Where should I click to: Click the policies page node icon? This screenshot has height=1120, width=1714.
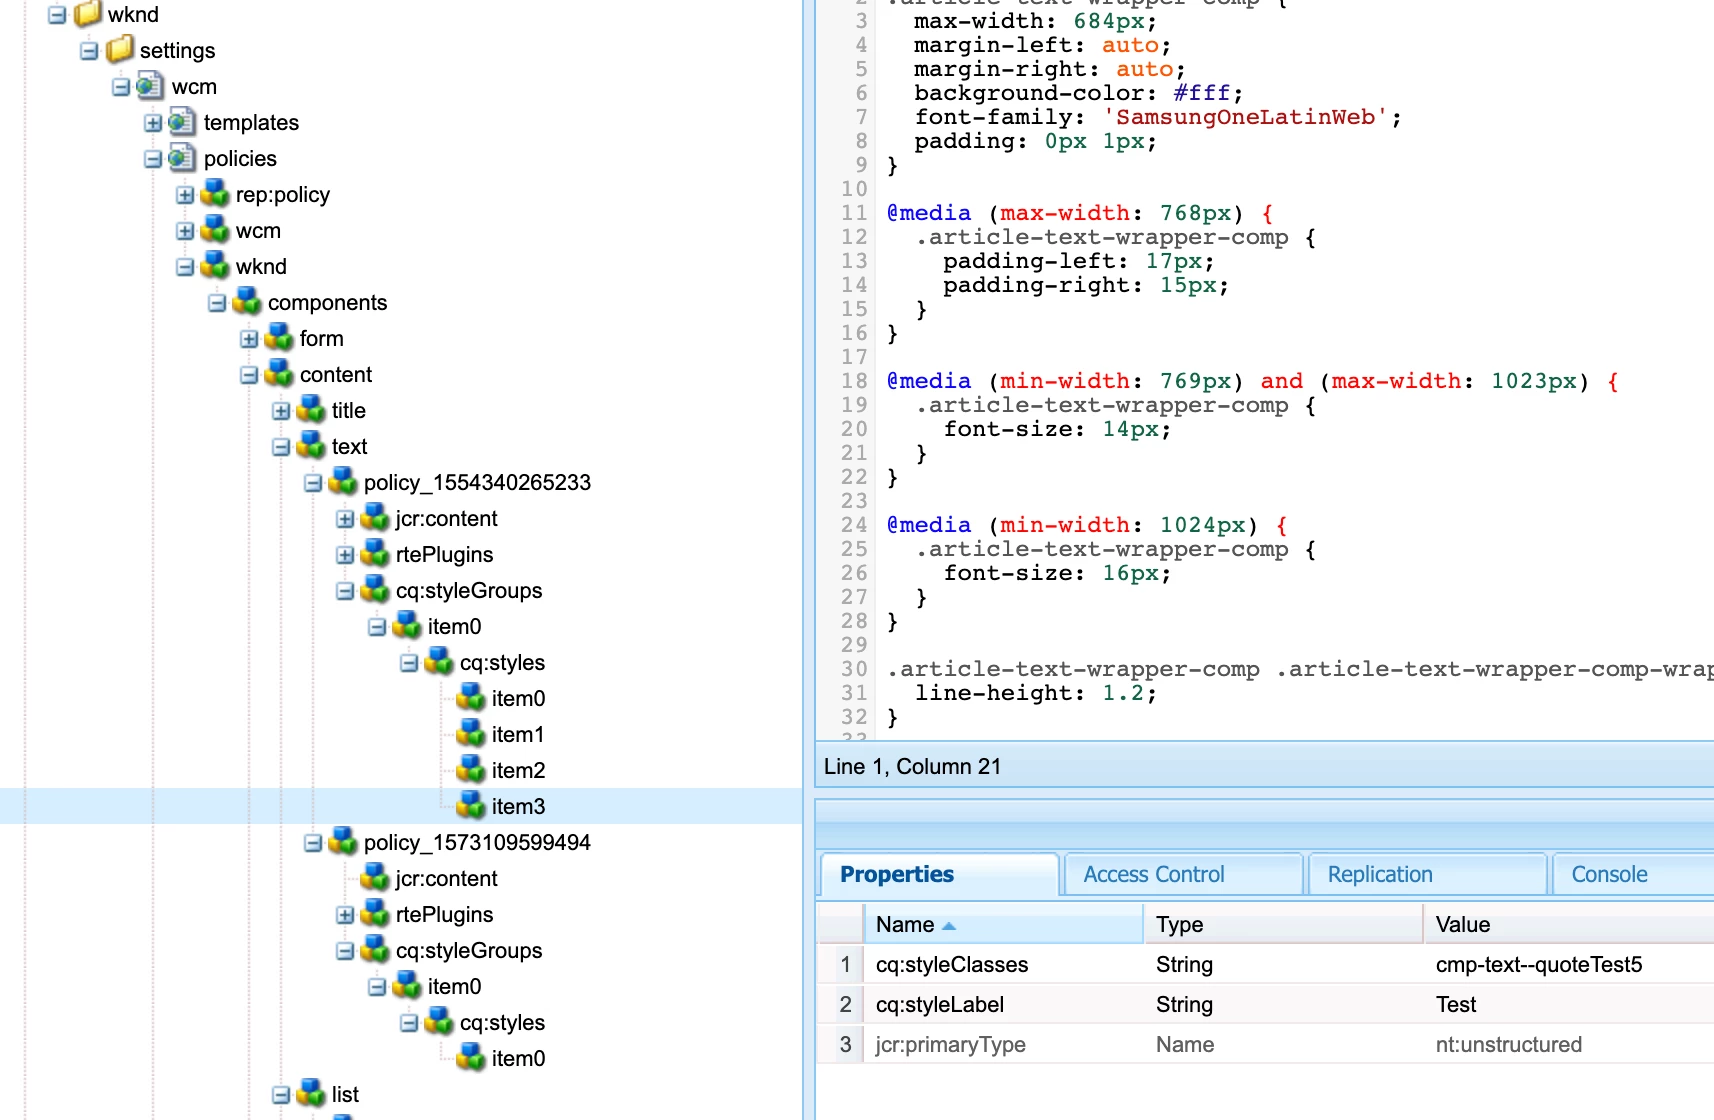coord(182,158)
